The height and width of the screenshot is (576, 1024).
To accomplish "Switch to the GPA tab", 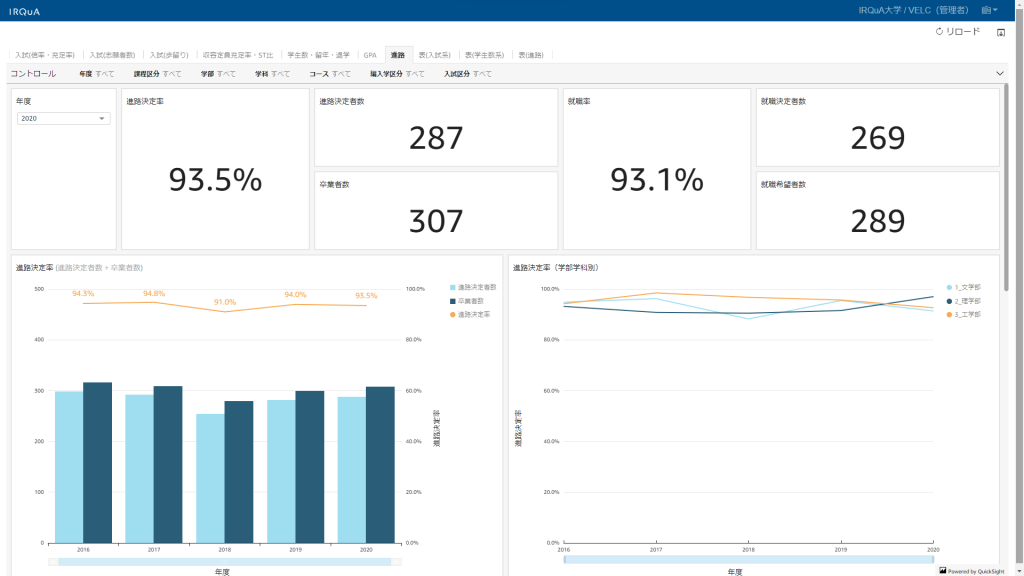I will (x=370, y=55).
